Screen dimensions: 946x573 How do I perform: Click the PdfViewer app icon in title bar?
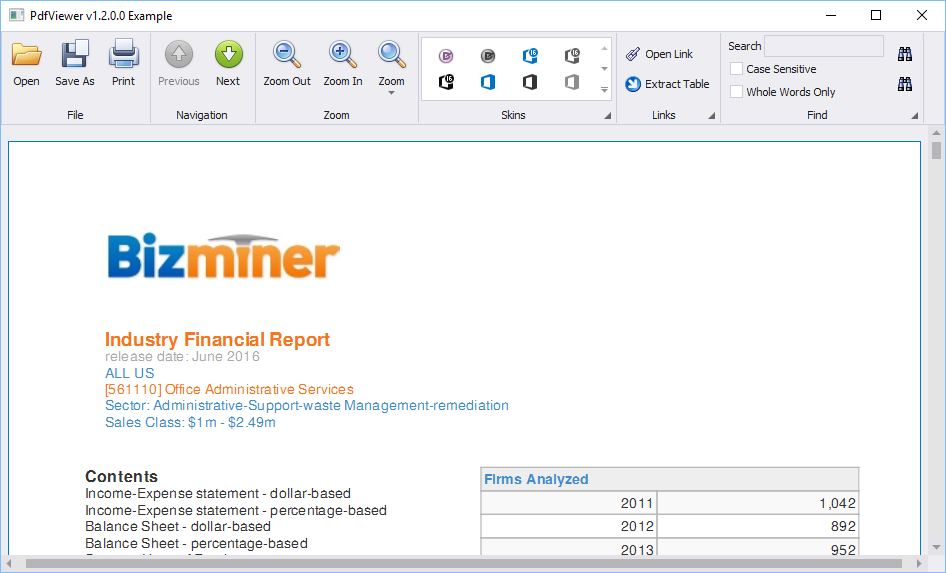coord(16,15)
